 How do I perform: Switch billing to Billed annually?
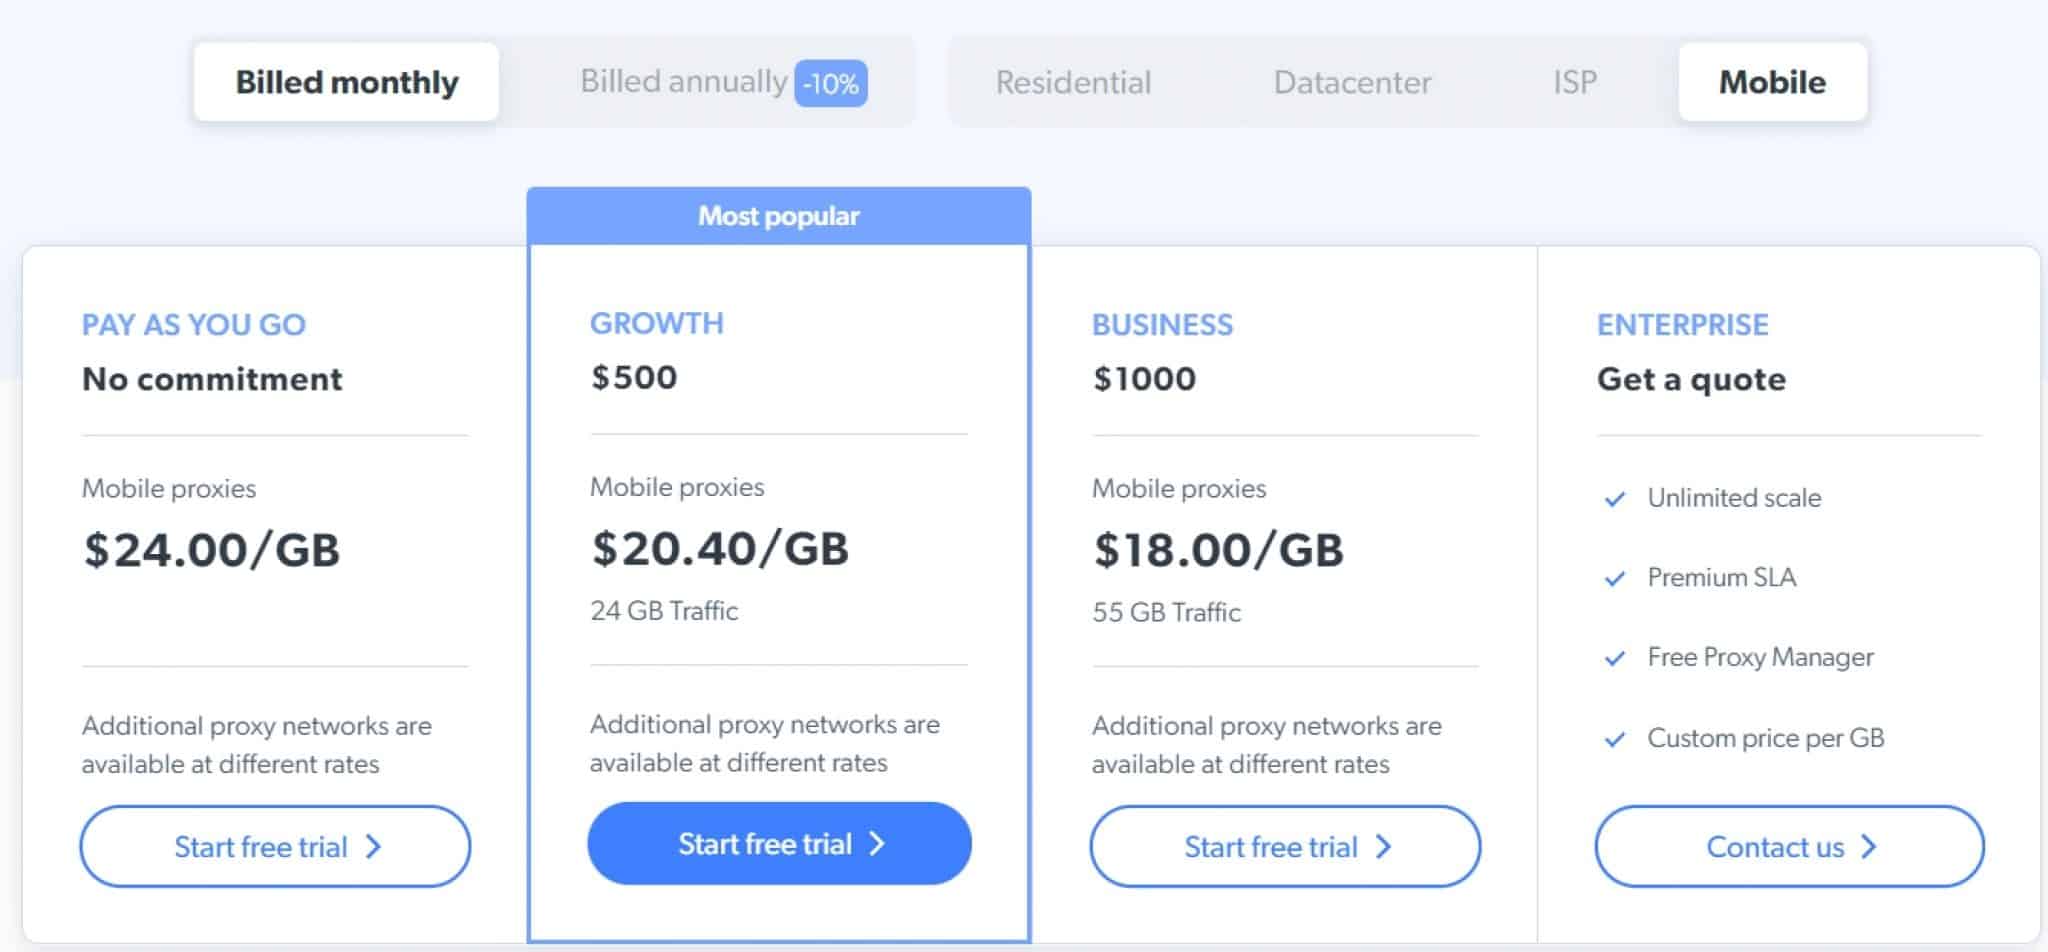pyautogui.click(x=683, y=82)
